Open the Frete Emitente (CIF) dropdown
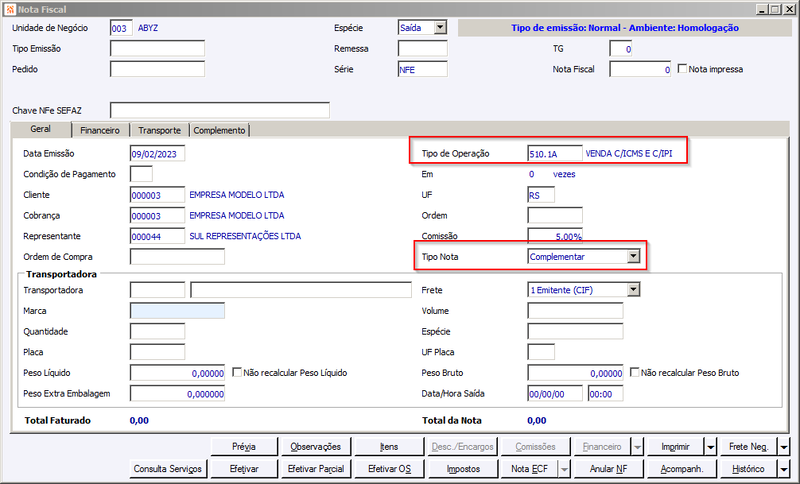Viewport: 800px width, 484px height. pyautogui.click(x=633, y=290)
